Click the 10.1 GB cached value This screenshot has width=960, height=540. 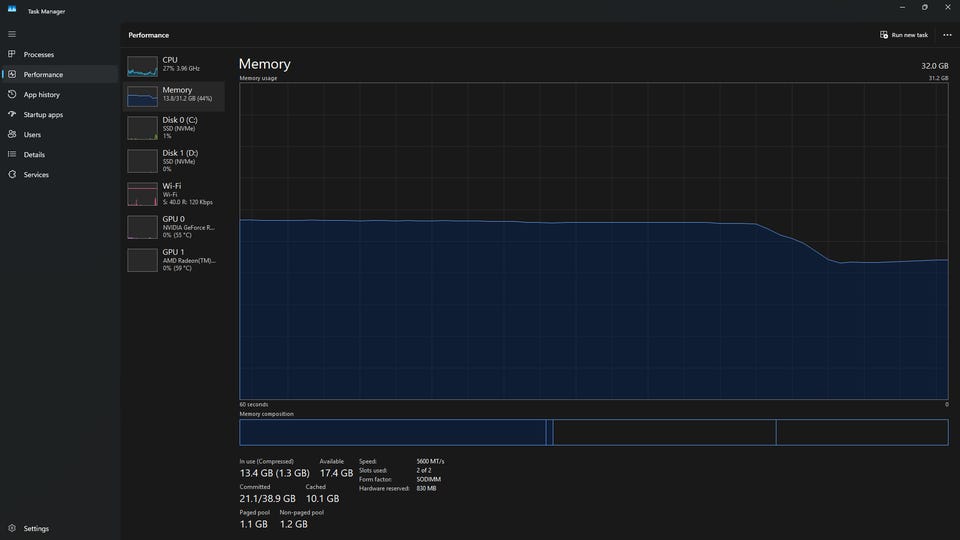click(322, 498)
